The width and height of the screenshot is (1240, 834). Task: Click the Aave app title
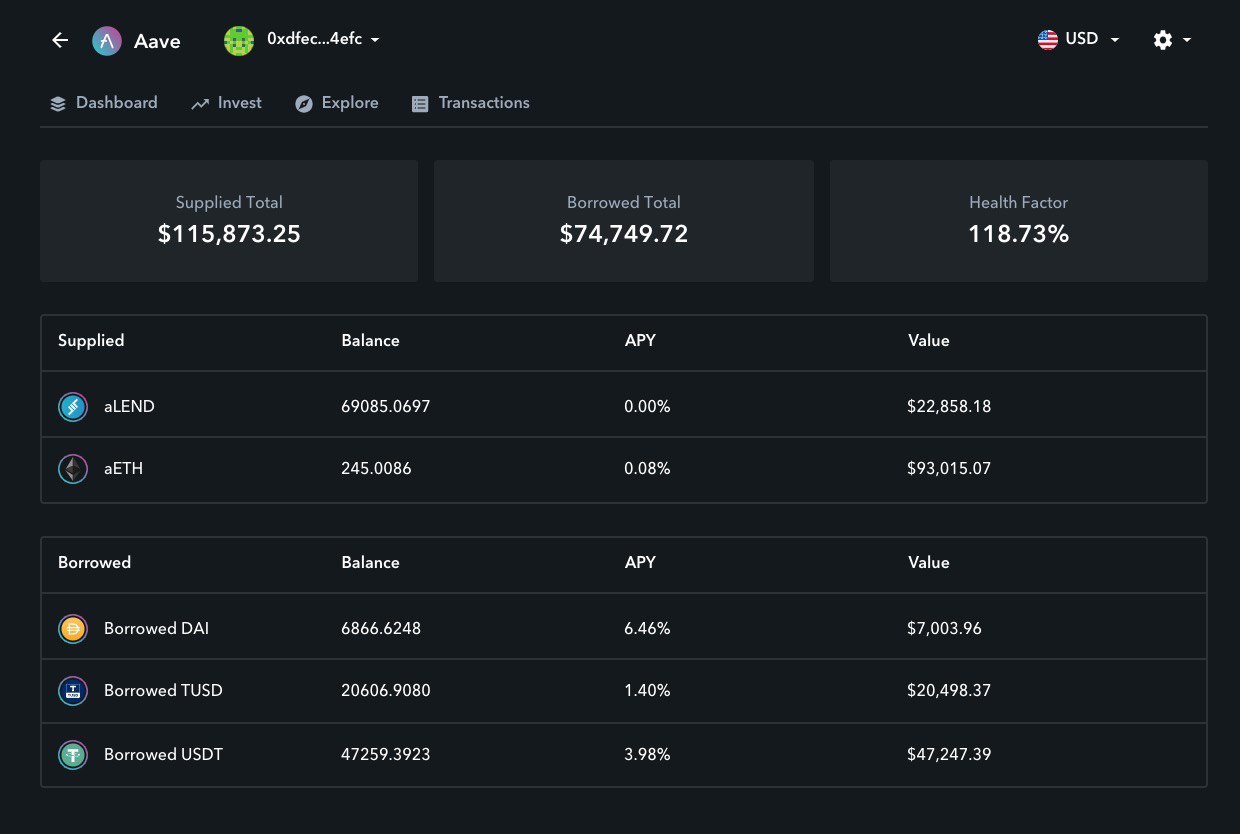coord(157,41)
